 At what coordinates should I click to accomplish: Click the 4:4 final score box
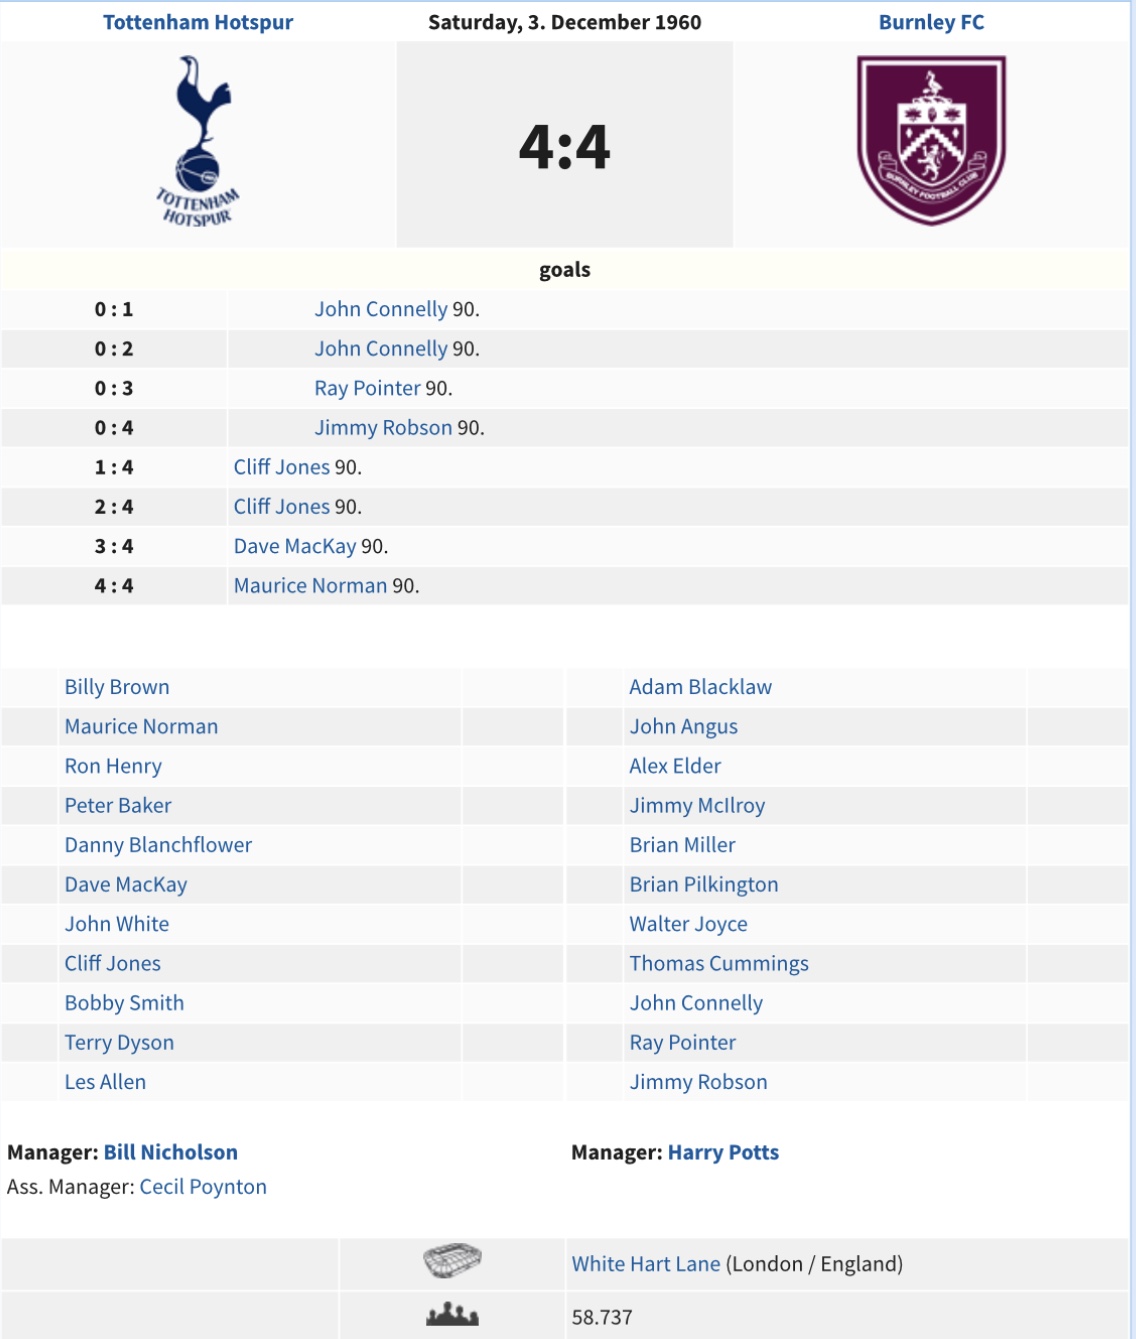point(564,146)
